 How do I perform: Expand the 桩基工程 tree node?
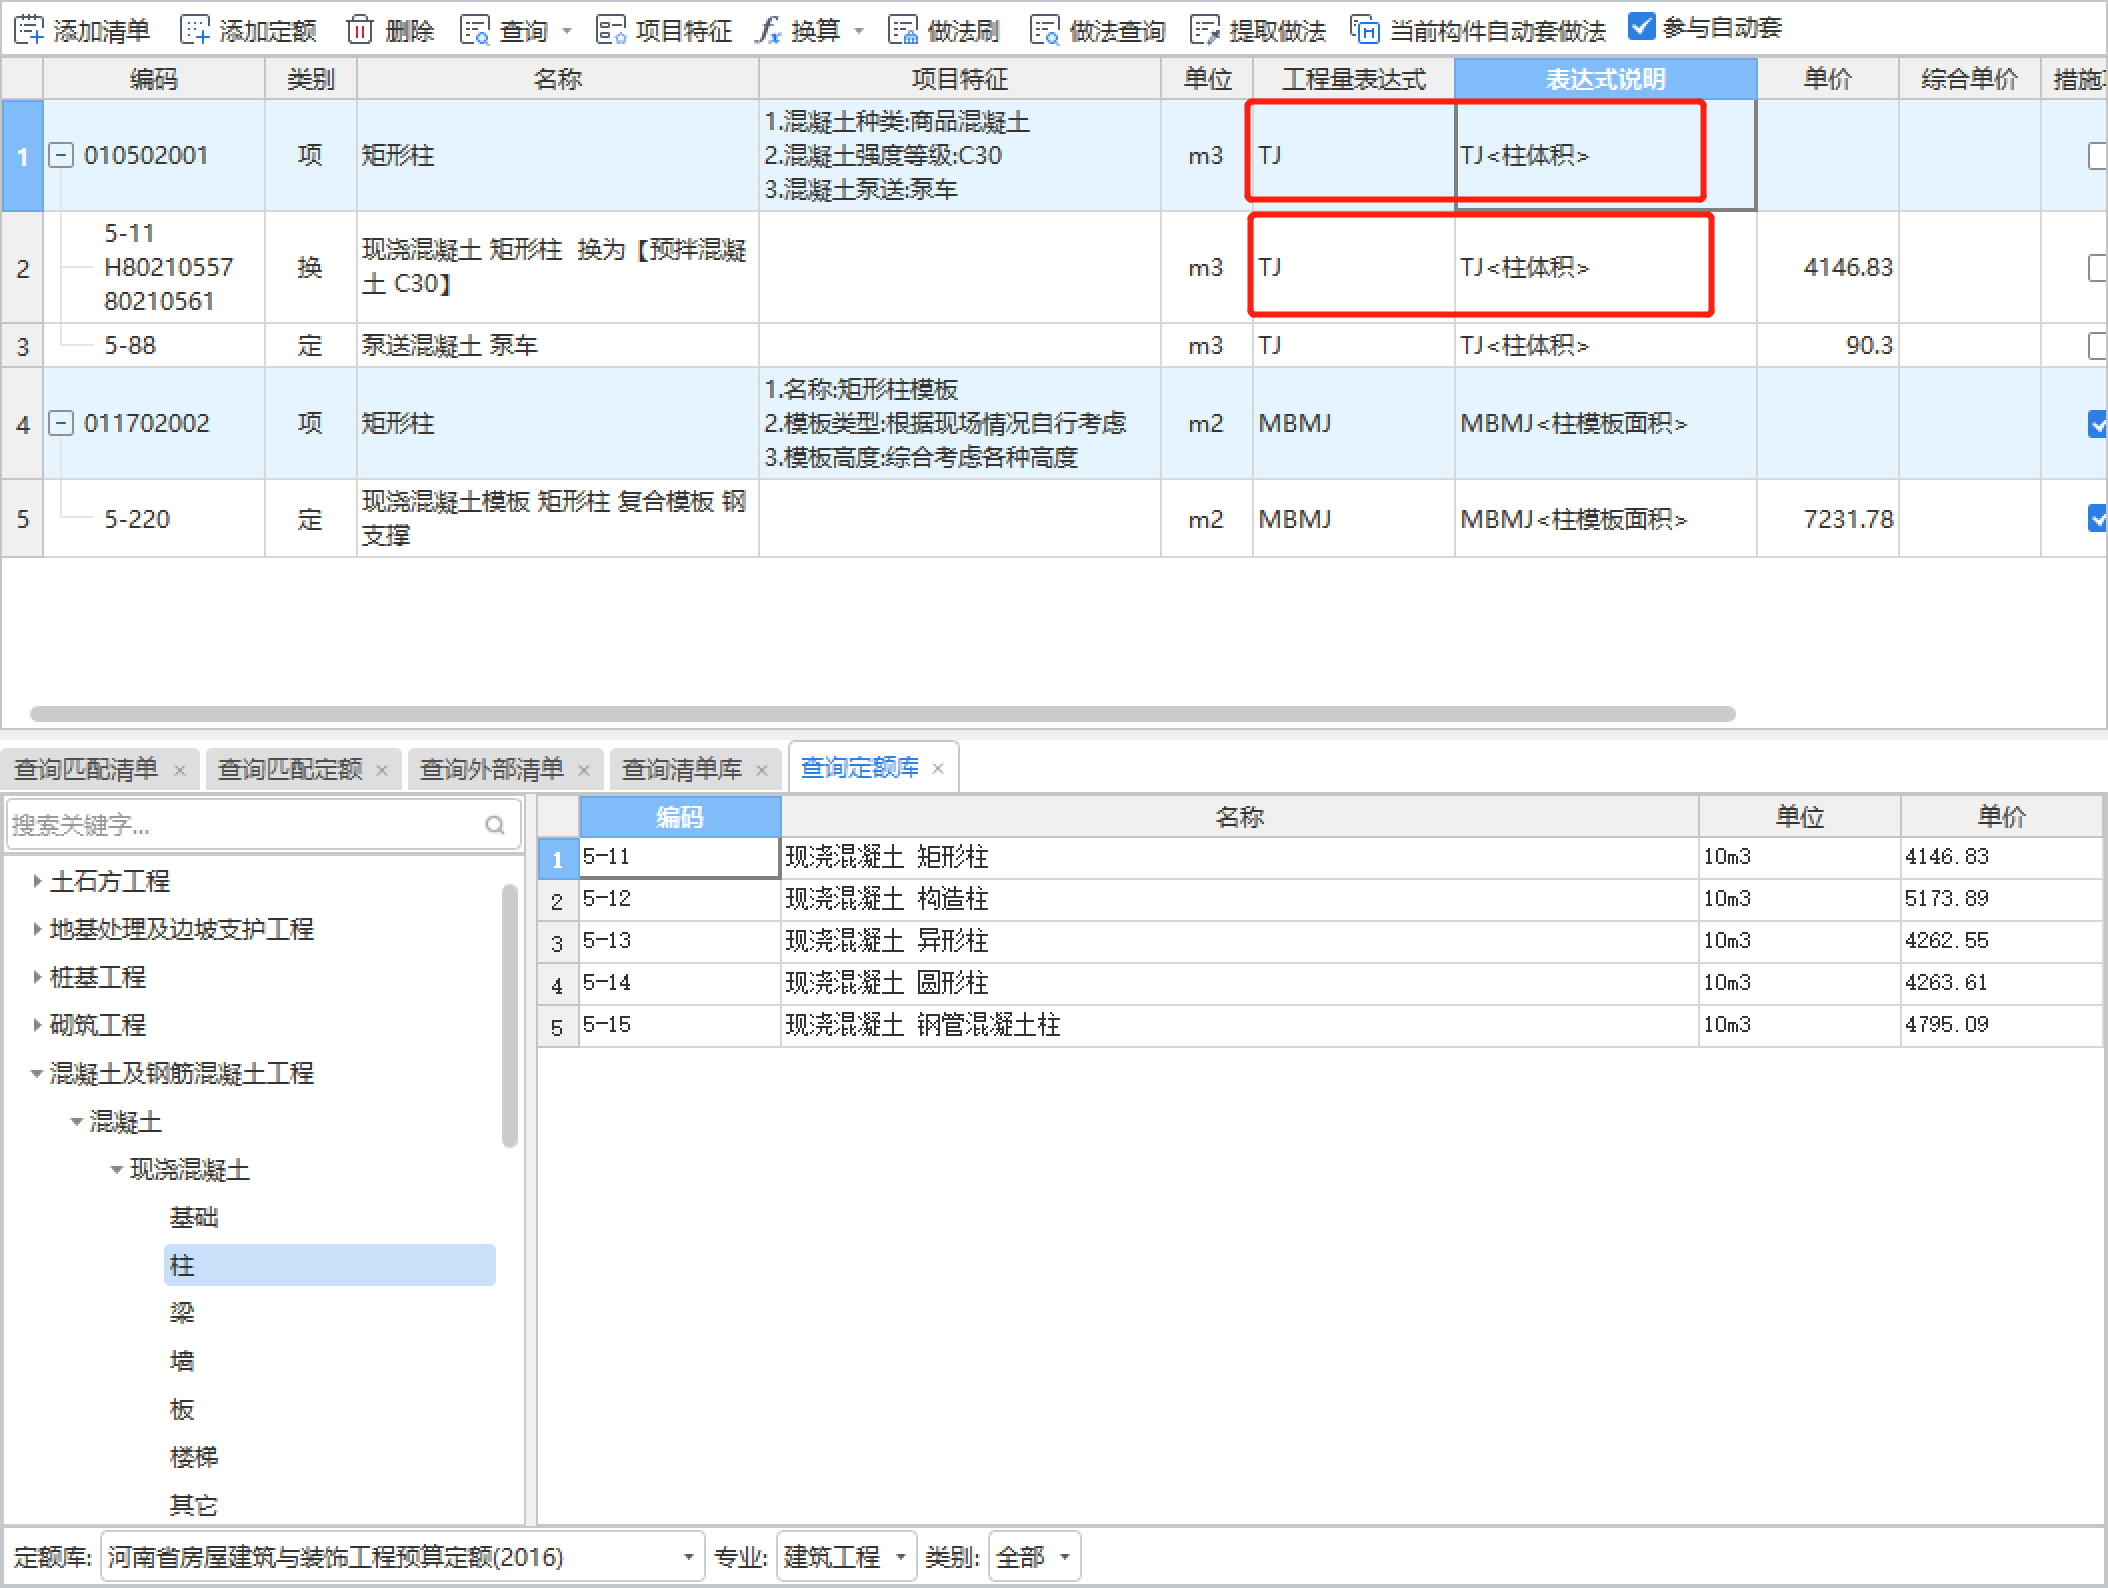(x=37, y=977)
